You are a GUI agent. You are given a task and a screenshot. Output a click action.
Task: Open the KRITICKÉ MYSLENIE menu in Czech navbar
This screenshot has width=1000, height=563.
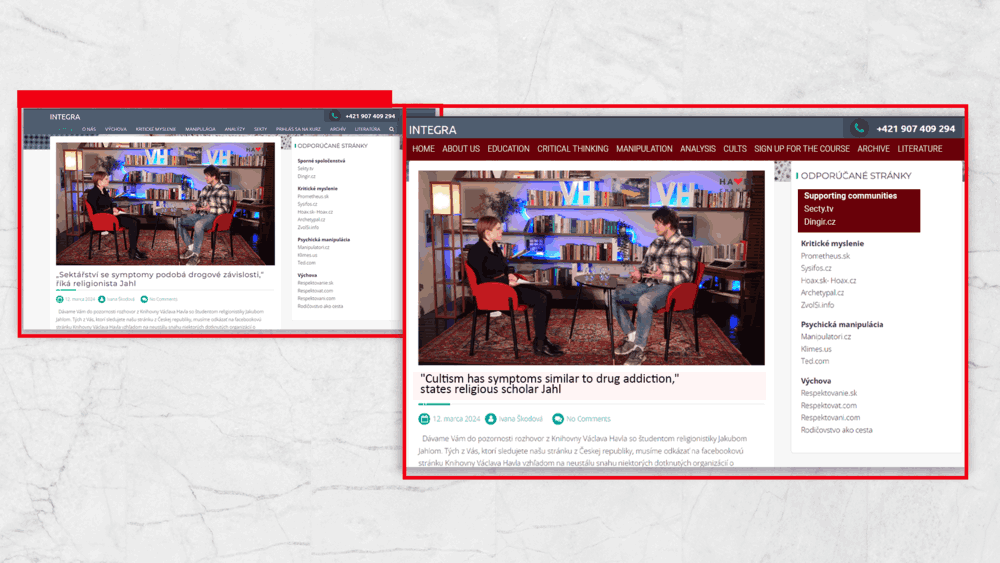point(156,129)
